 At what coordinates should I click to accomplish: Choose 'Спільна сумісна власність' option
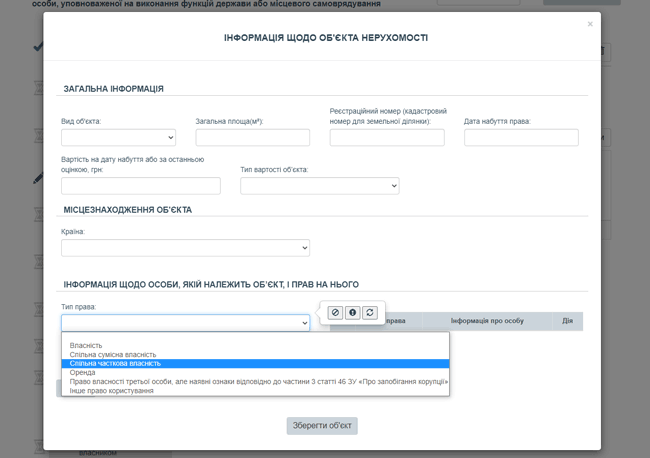[x=113, y=355]
